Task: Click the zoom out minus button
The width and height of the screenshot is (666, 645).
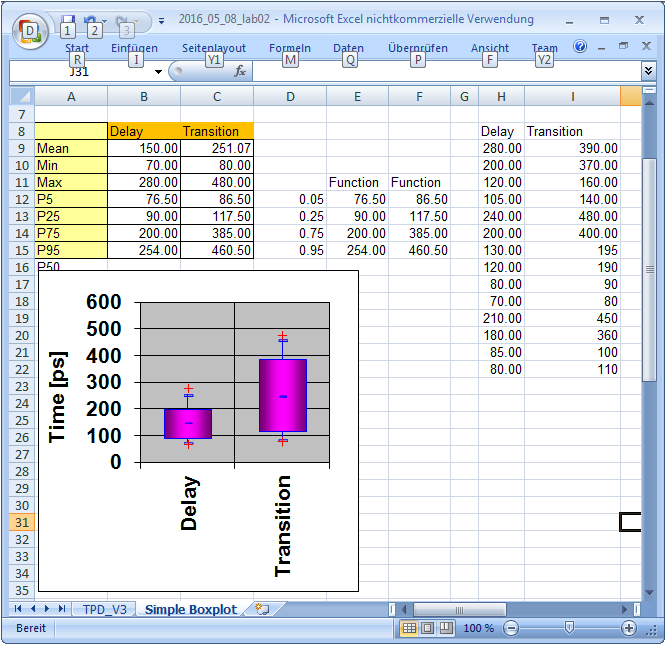Action: click(x=511, y=628)
